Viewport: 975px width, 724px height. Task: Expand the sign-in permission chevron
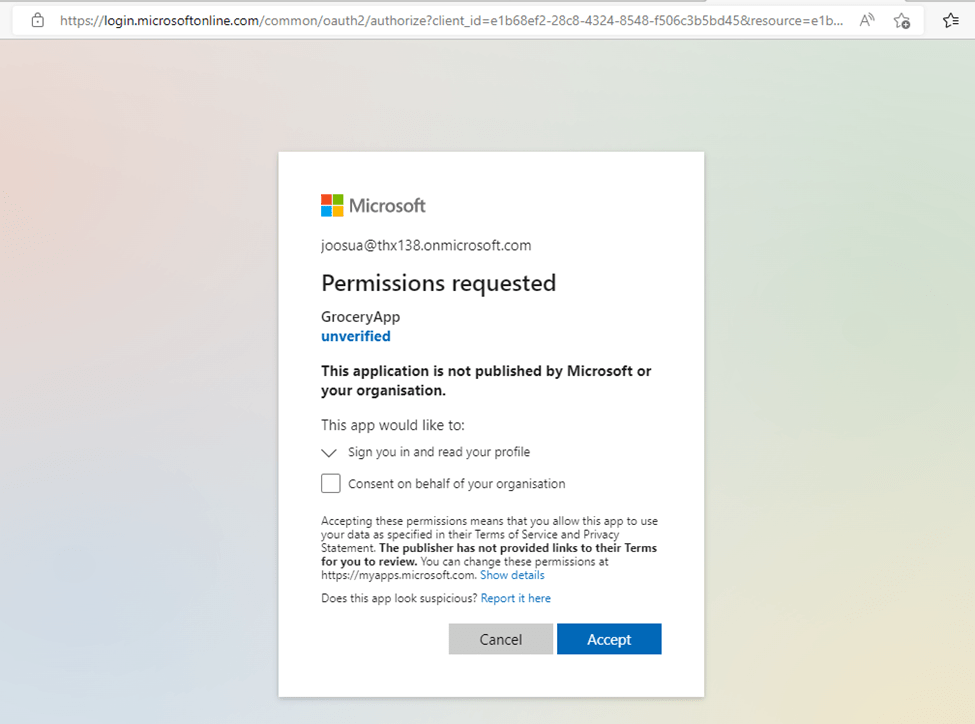click(x=329, y=453)
